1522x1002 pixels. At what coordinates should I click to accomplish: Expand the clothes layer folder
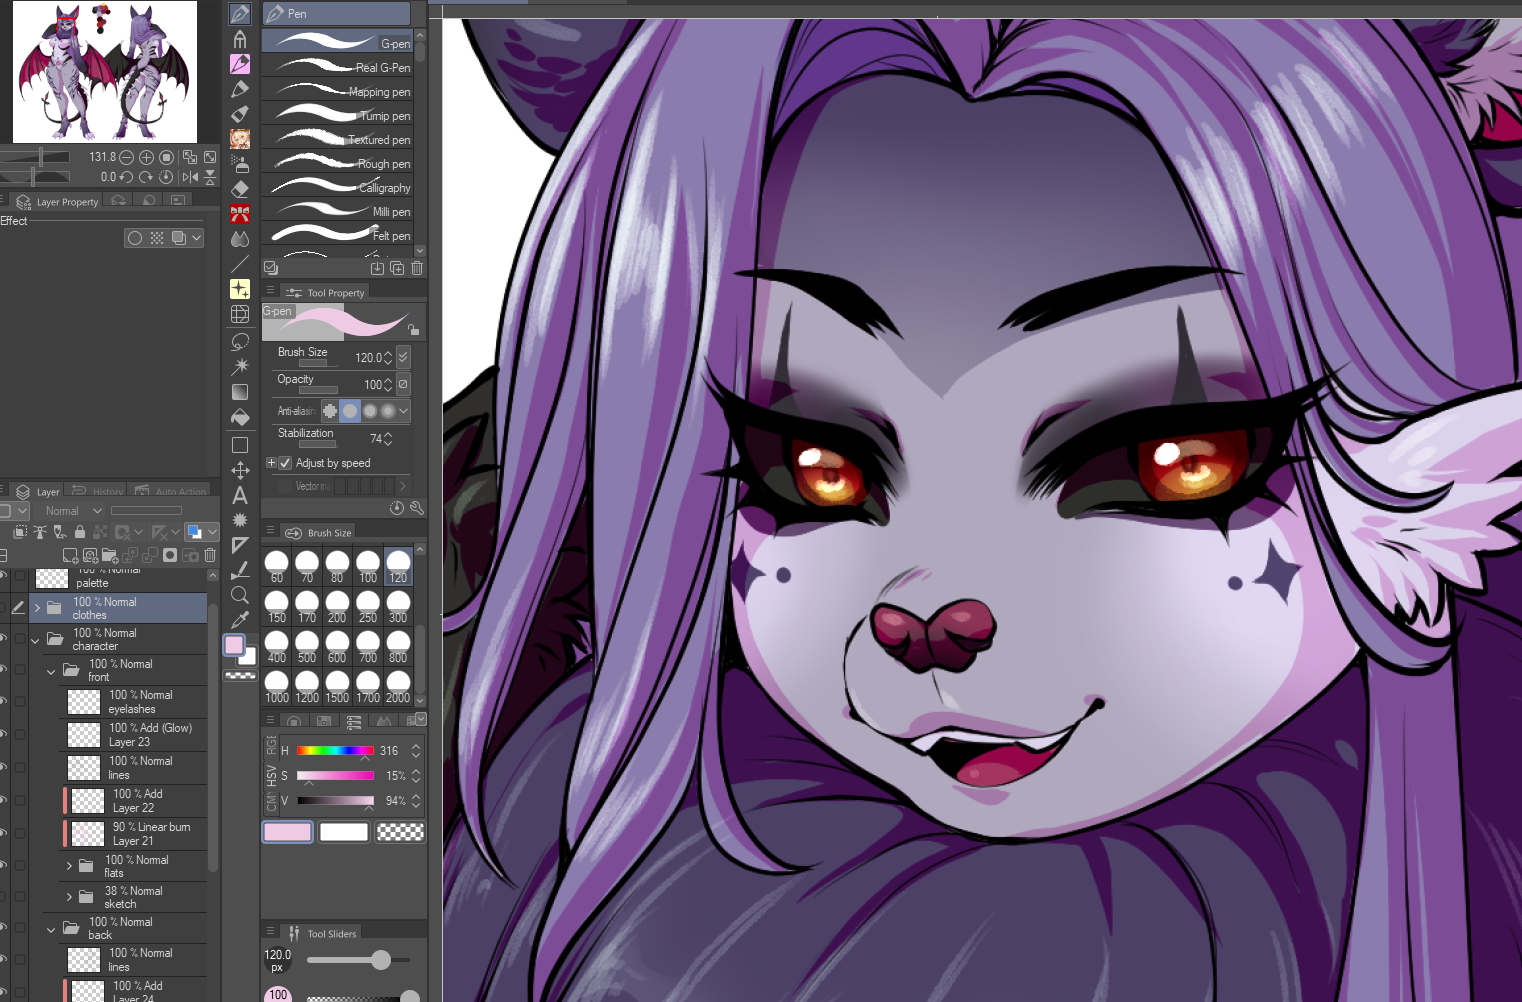click(37, 608)
